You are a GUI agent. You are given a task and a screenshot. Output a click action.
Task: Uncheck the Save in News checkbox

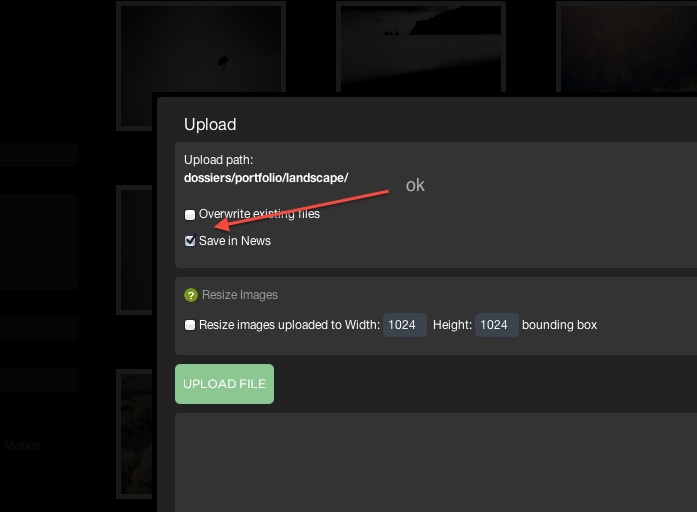(190, 241)
